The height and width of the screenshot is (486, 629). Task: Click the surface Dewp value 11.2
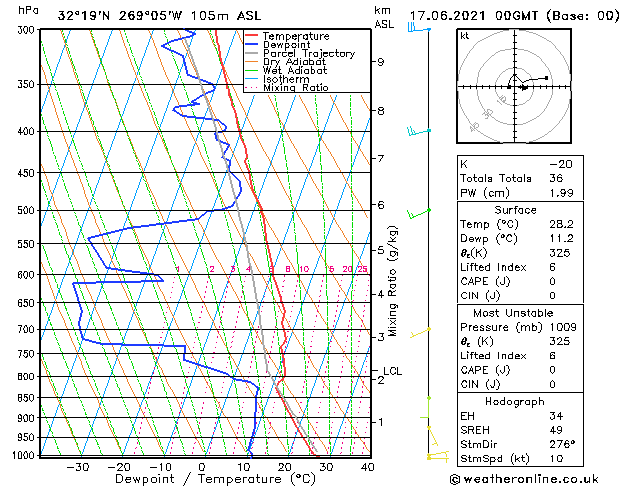(561, 239)
